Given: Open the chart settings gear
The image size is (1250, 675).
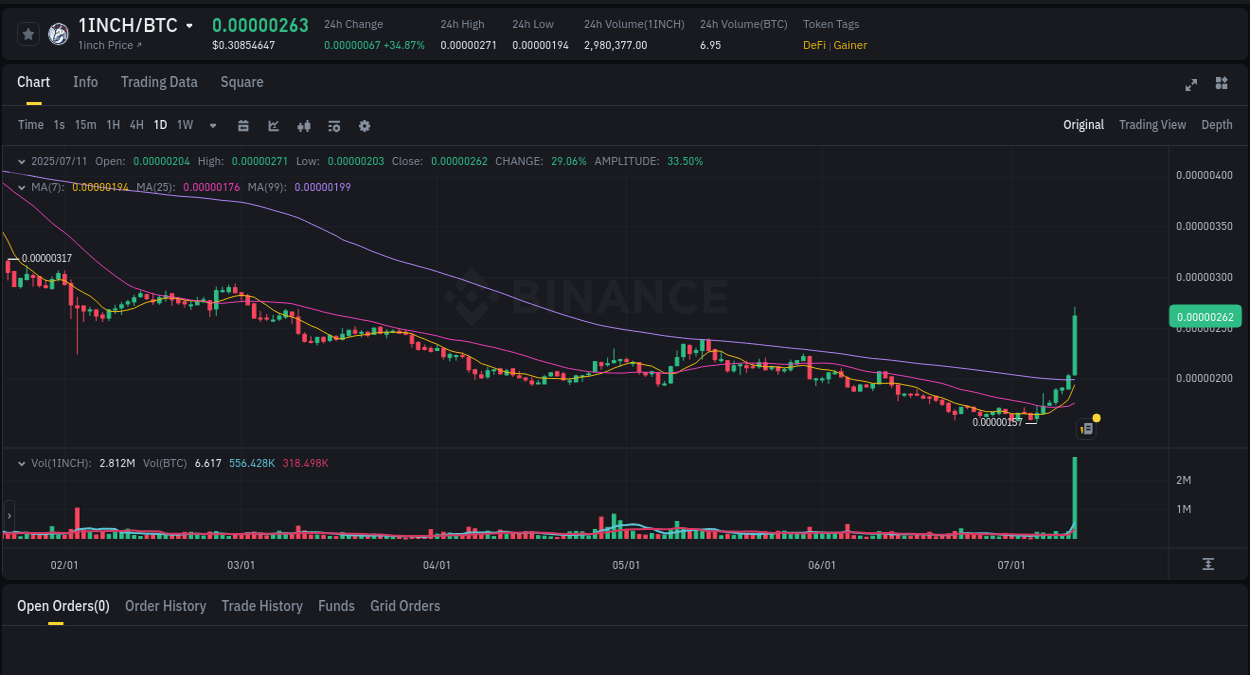Looking at the screenshot, I should [x=365, y=125].
